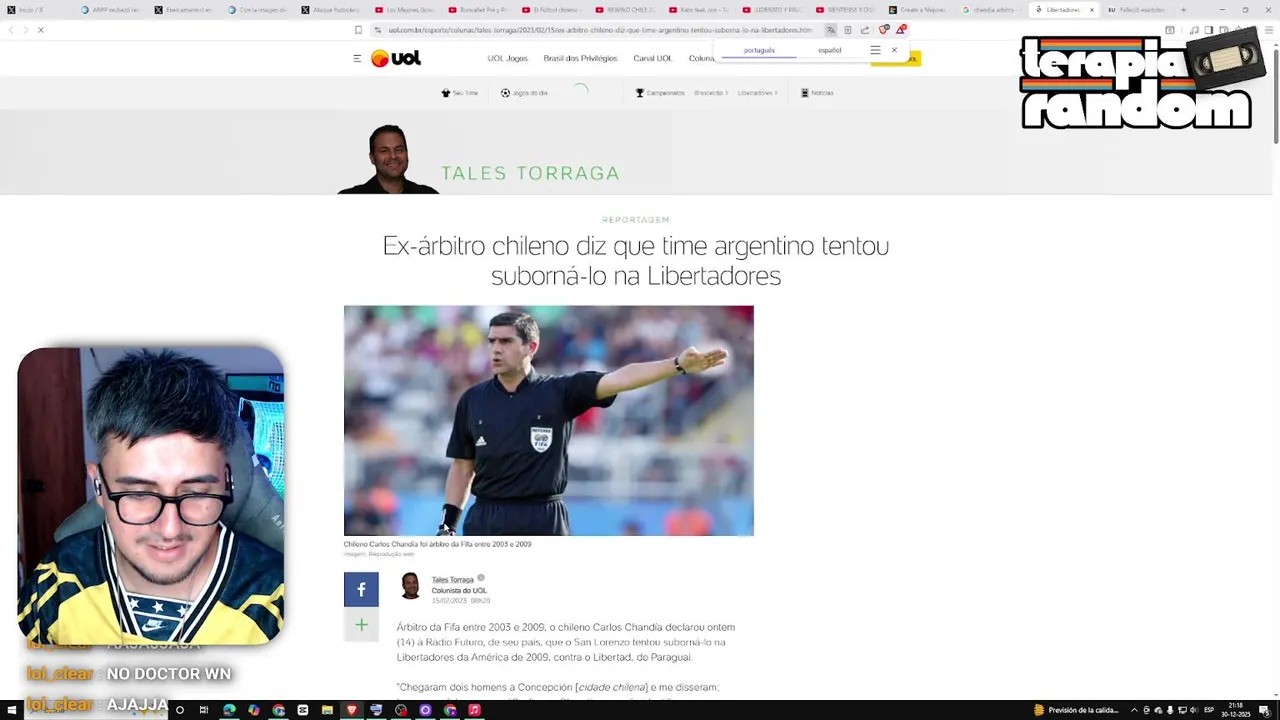The width and height of the screenshot is (1280, 720).
Task: Switch to the Libertadores browser tab
Action: point(1062,9)
